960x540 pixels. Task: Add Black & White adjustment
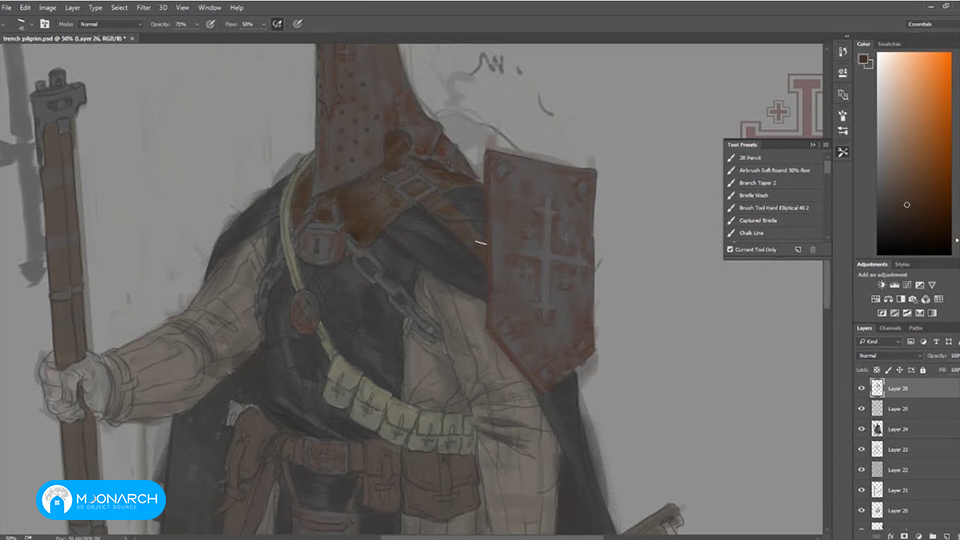(x=901, y=299)
